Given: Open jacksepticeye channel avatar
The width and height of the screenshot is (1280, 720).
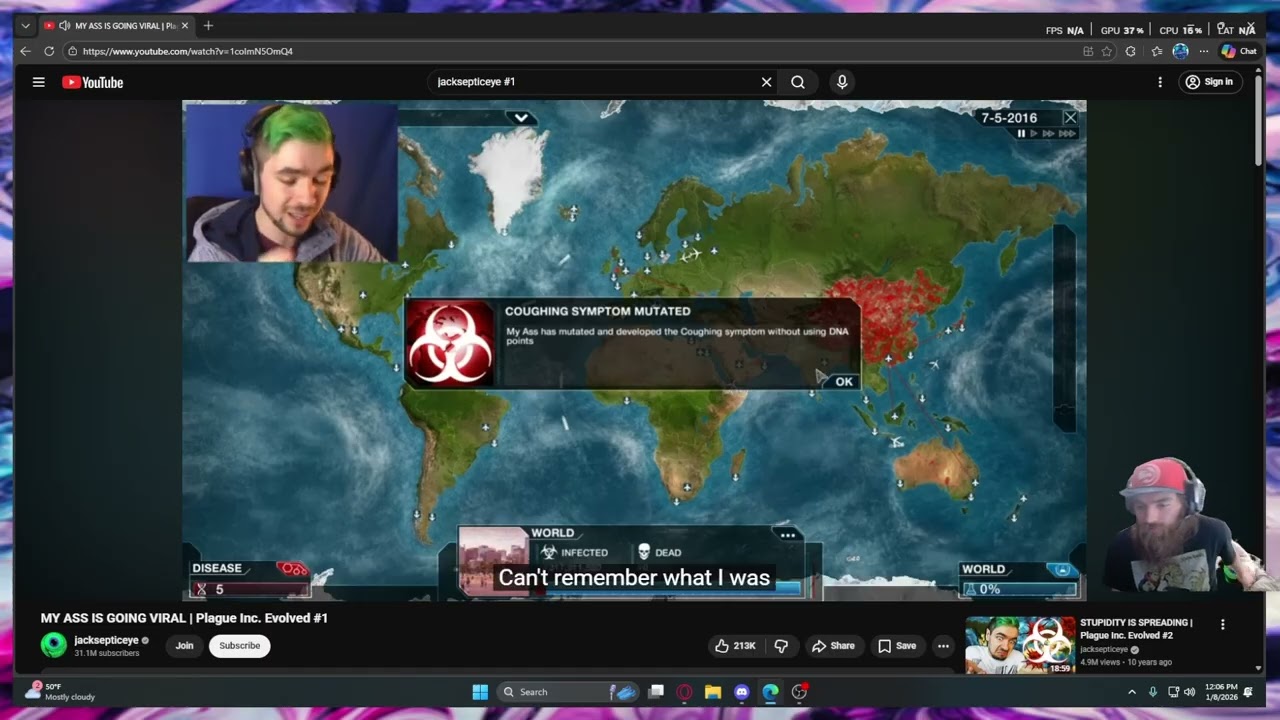Looking at the screenshot, I should (x=54, y=645).
